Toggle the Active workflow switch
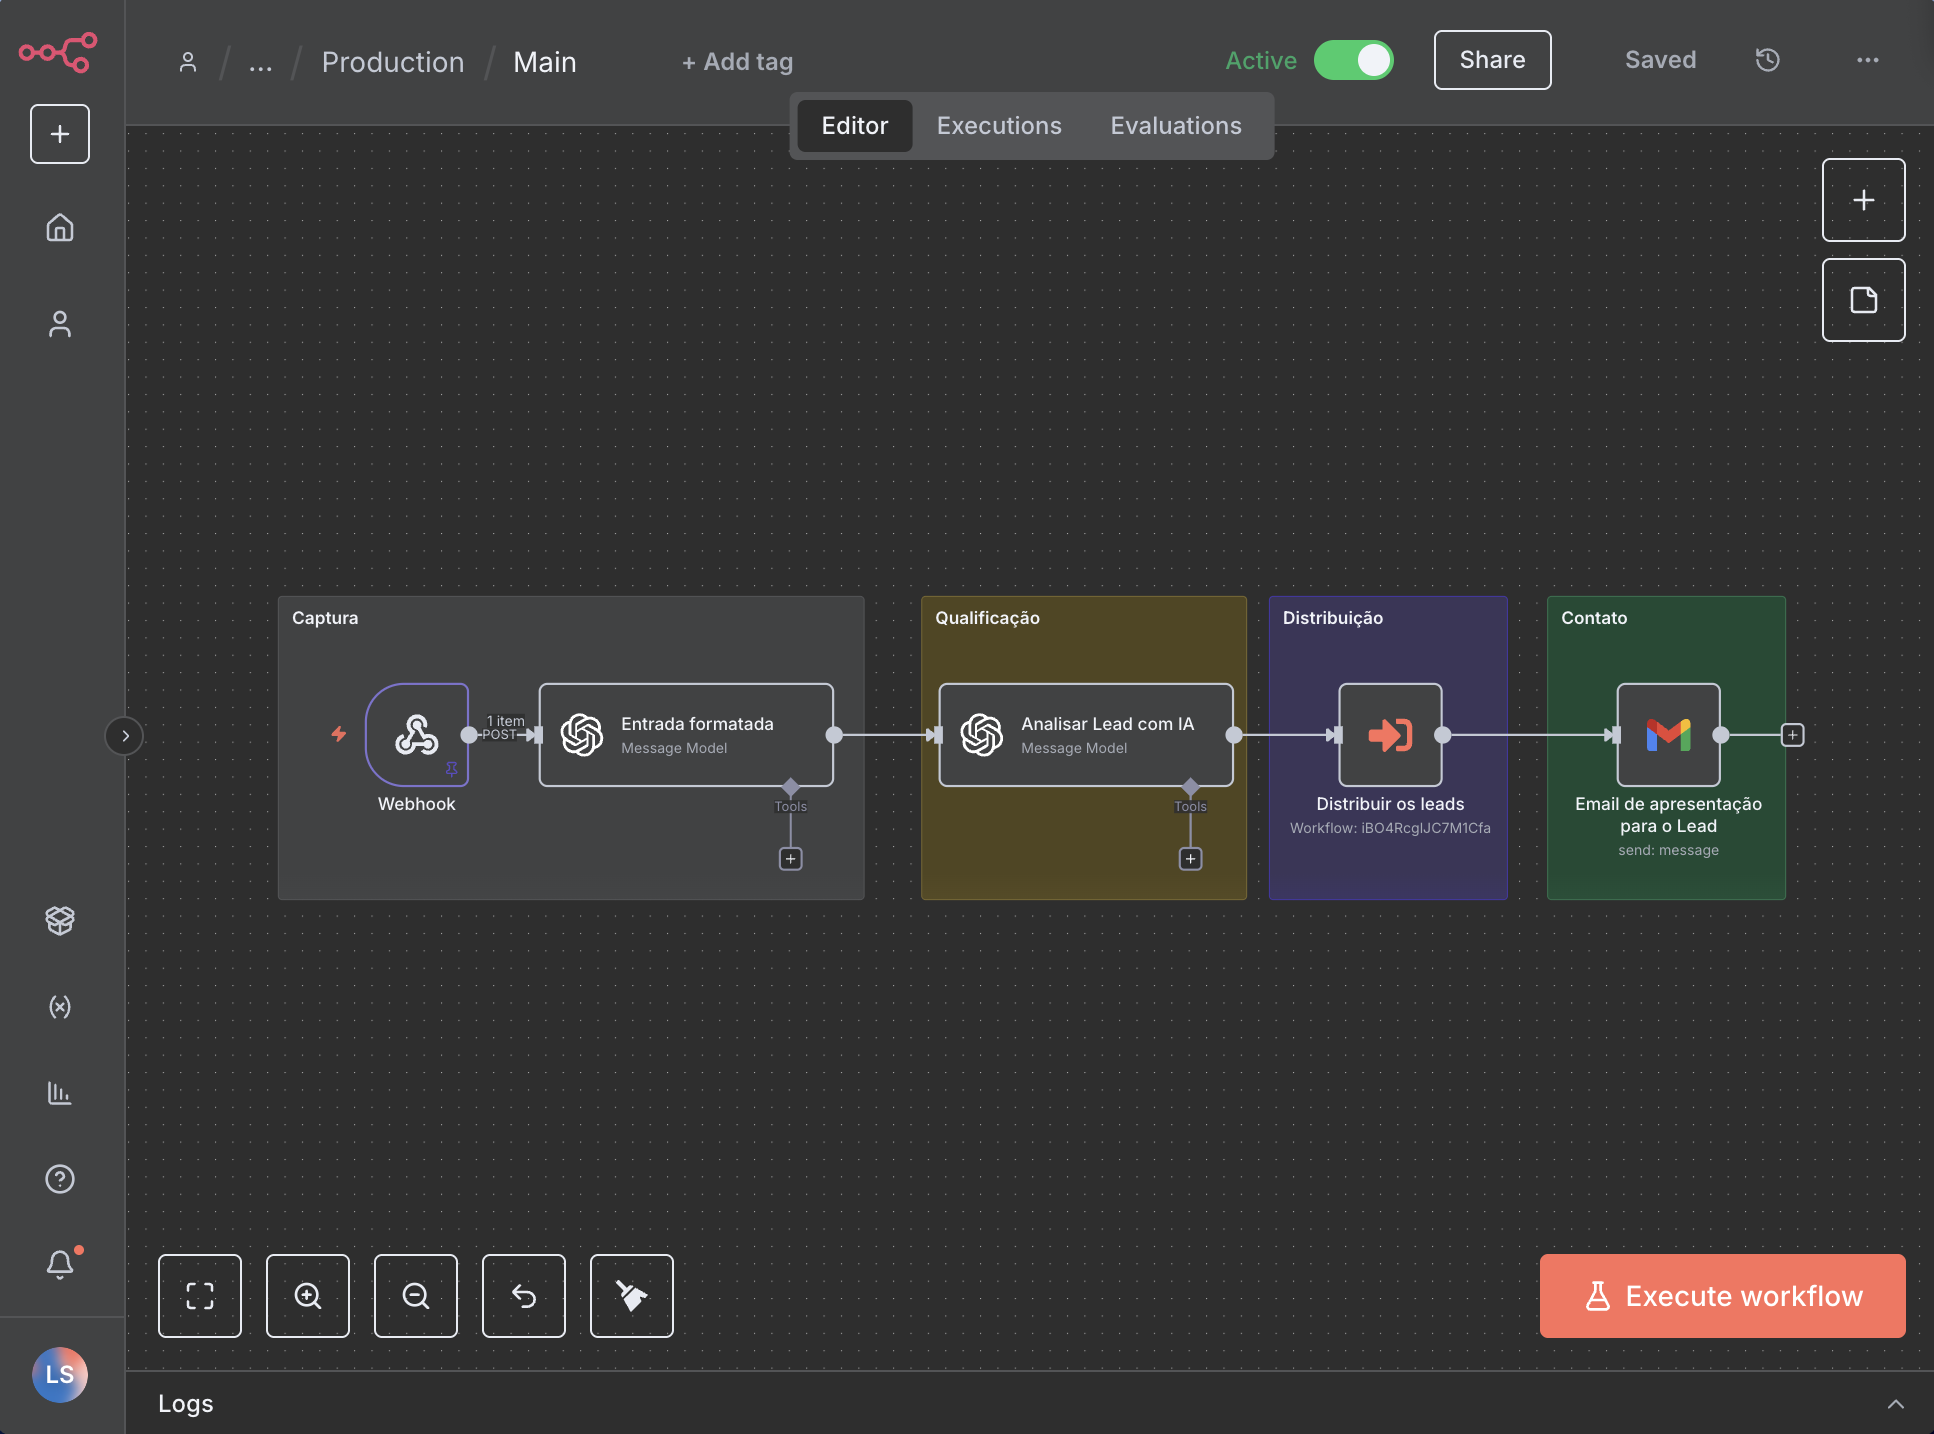The width and height of the screenshot is (1934, 1434). (x=1354, y=60)
